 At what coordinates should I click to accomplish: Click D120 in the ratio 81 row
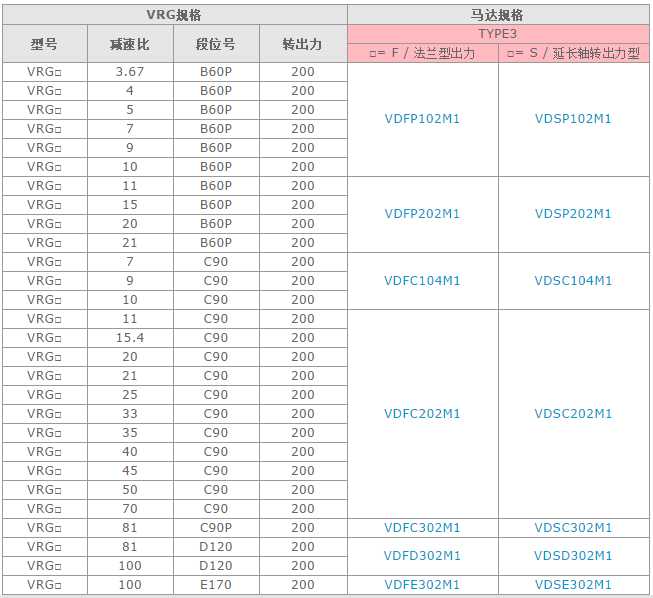tap(216, 547)
